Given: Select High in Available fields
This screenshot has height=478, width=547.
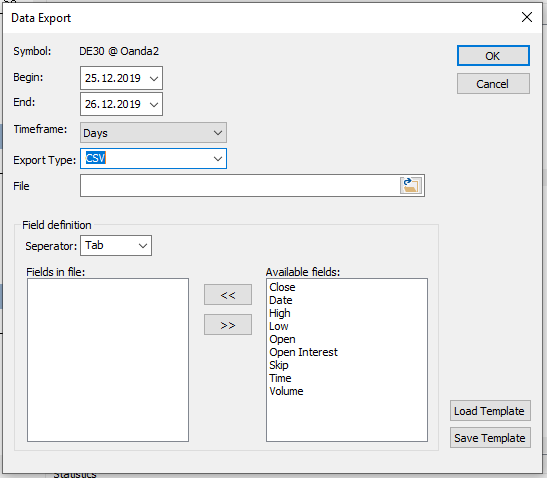Looking at the screenshot, I should 279,313.
